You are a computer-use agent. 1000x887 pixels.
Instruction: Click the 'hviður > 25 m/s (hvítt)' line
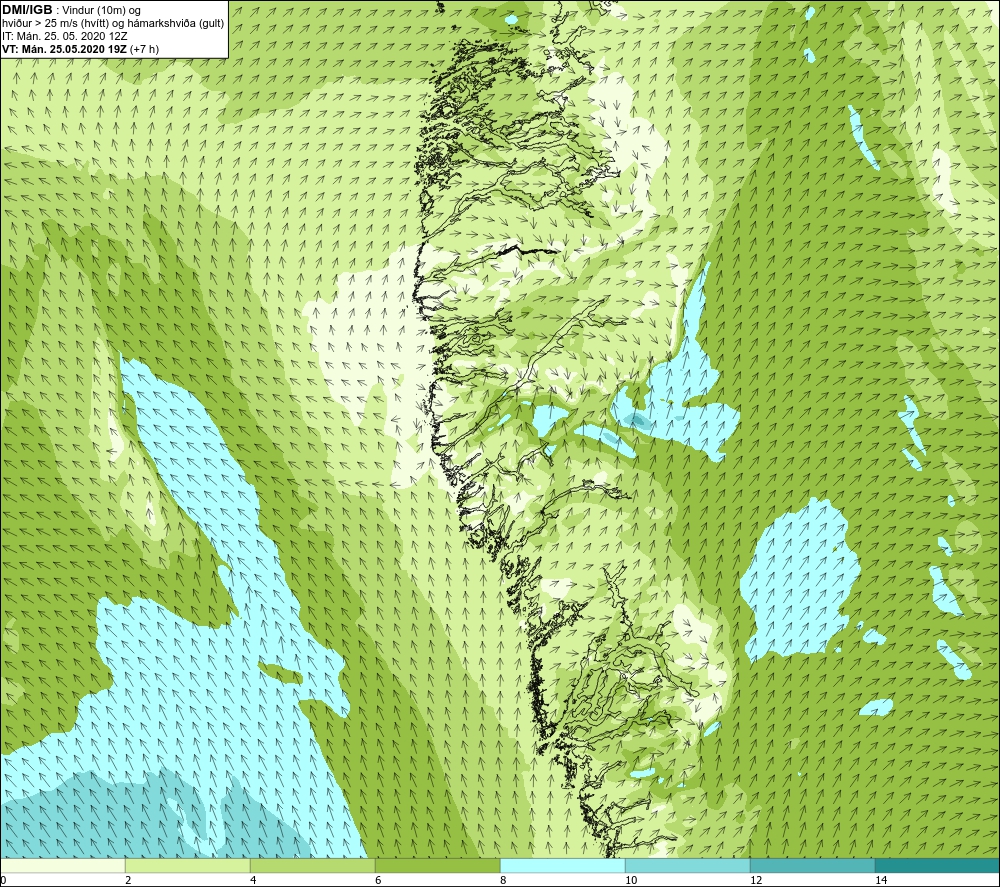[x=55, y=24]
